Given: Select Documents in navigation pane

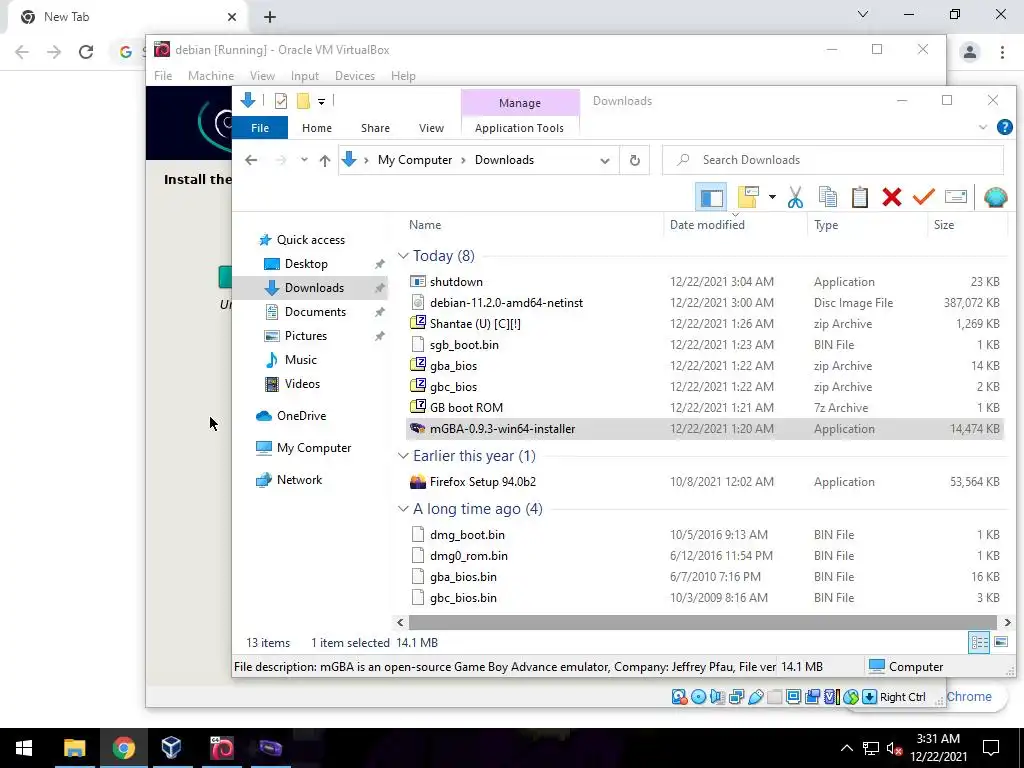Looking at the screenshot, I should tap(315, 312).
